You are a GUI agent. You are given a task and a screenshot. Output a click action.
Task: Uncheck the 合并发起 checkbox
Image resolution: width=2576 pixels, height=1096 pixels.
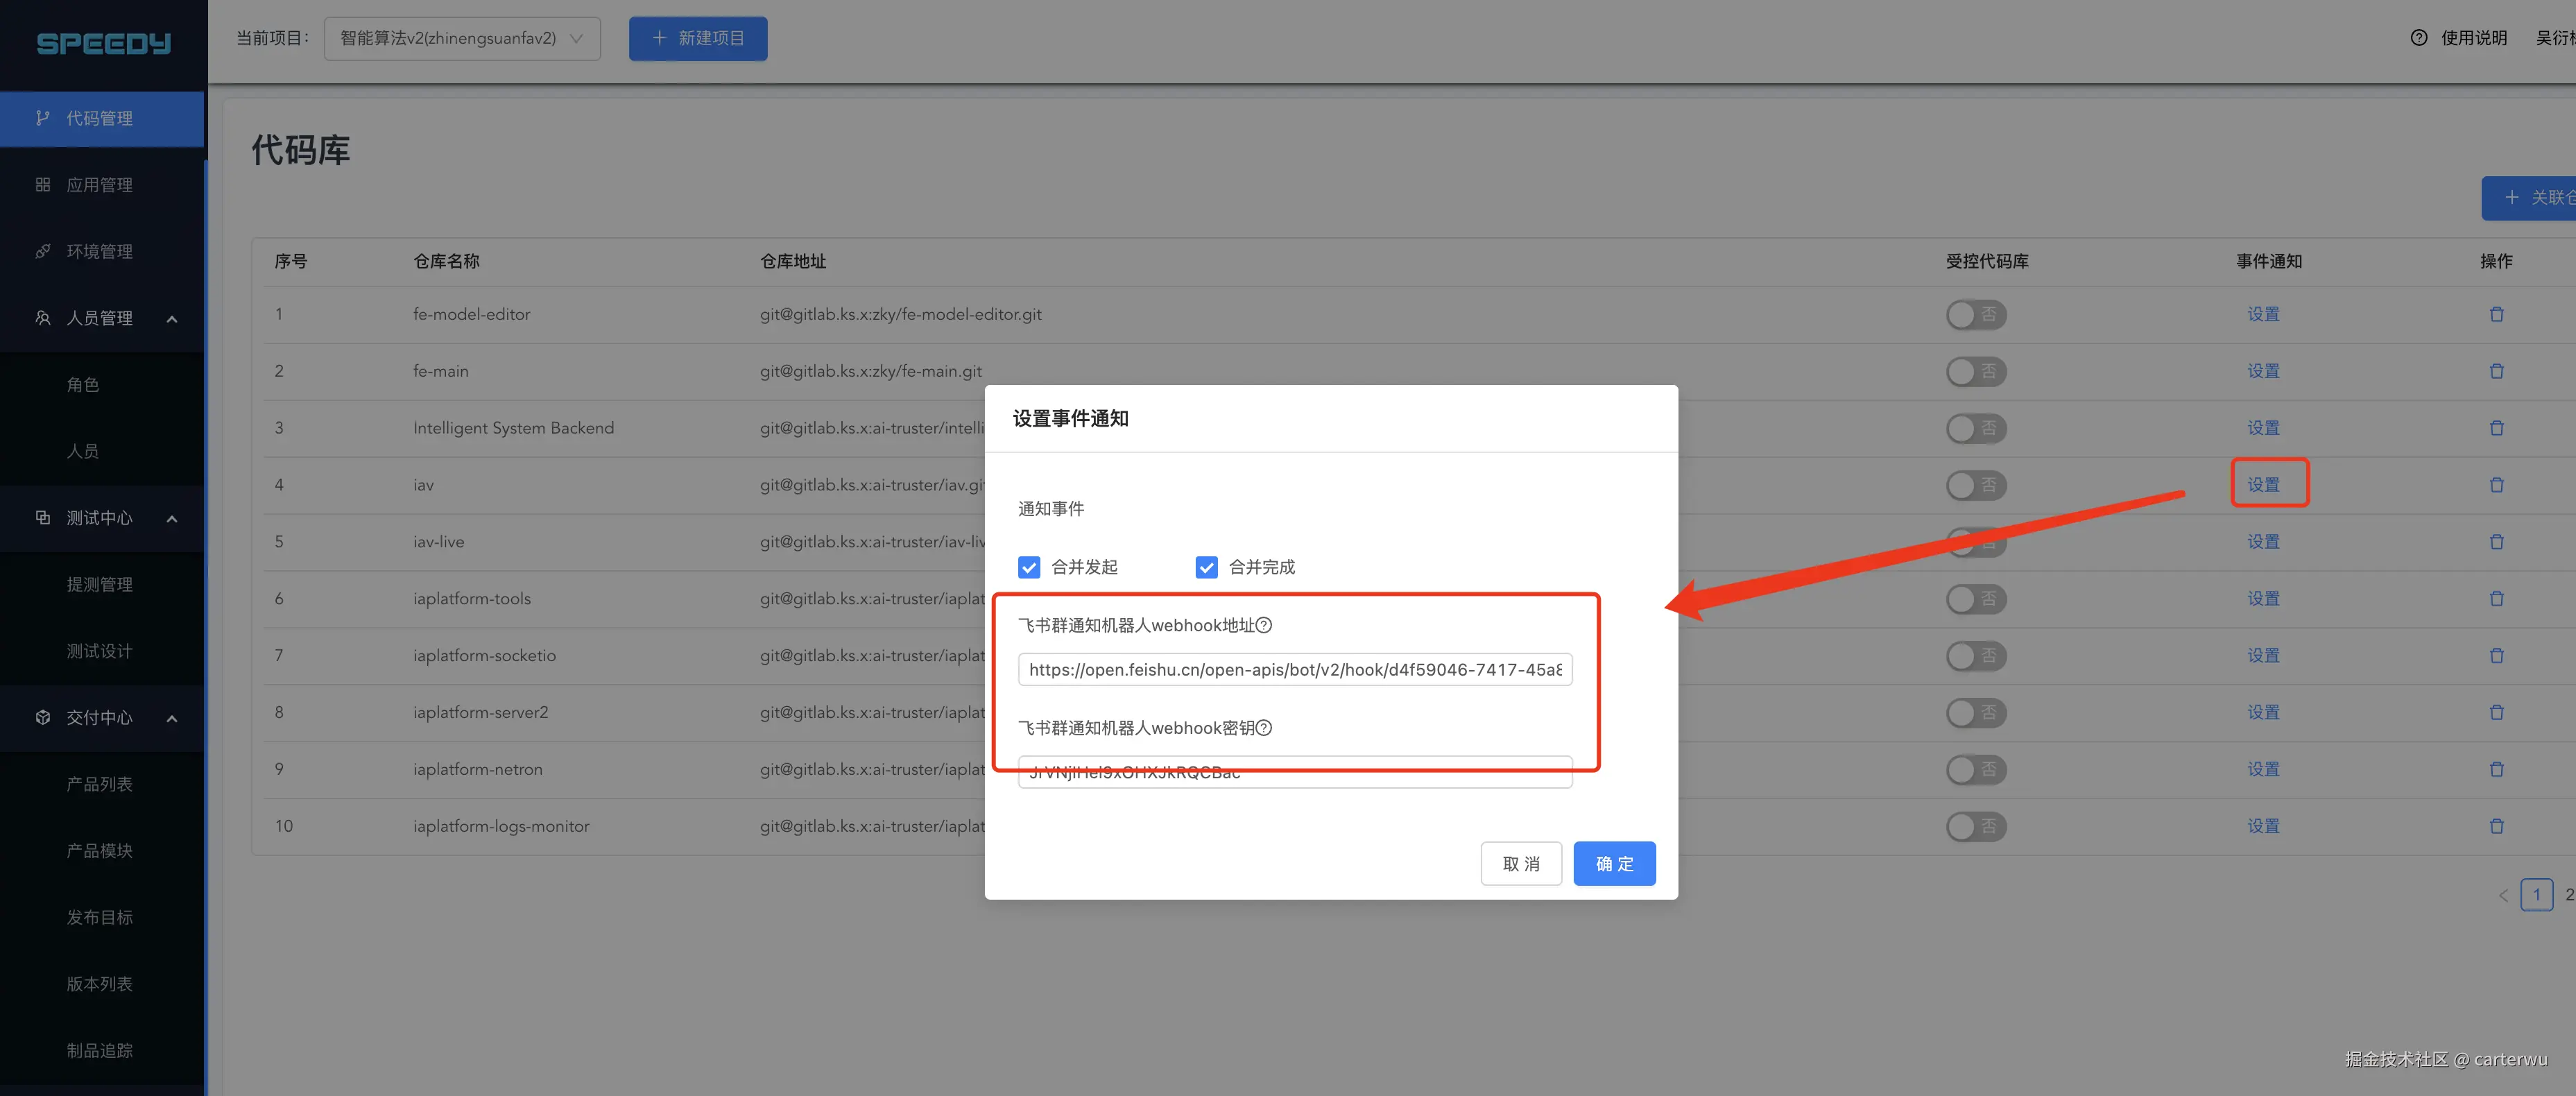pos(1029,567)
